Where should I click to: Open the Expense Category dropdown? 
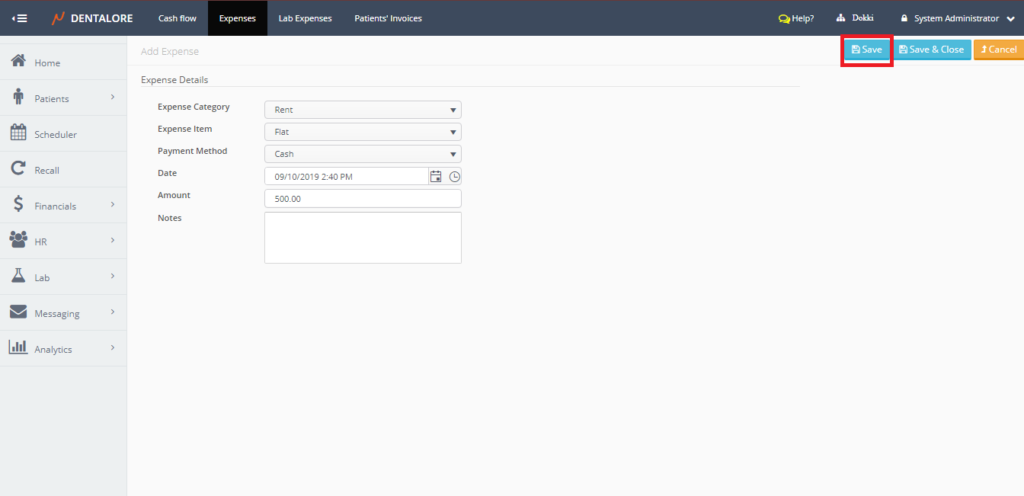point(362,110)
